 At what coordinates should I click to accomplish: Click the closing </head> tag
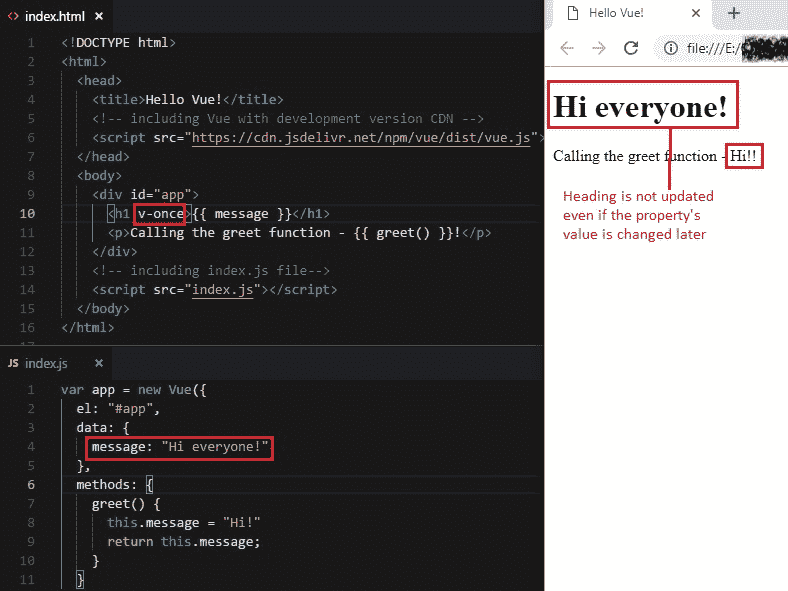(x=103, y=157)
